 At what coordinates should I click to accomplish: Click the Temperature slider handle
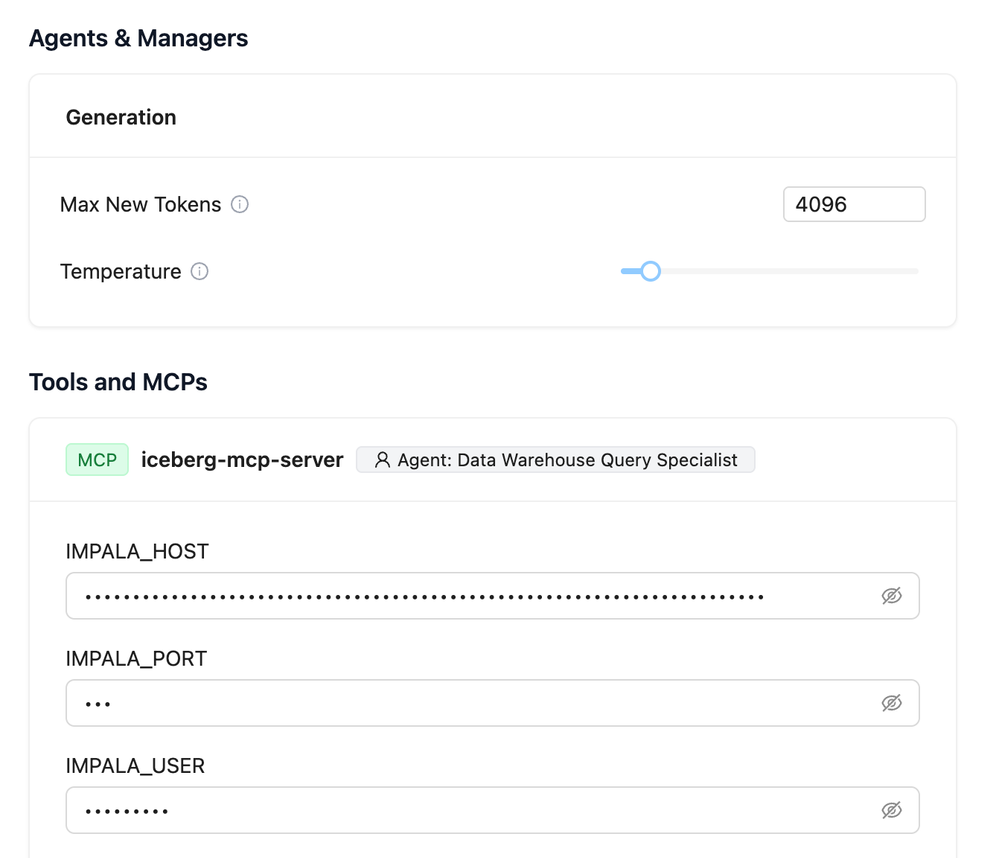coord(650,271)
